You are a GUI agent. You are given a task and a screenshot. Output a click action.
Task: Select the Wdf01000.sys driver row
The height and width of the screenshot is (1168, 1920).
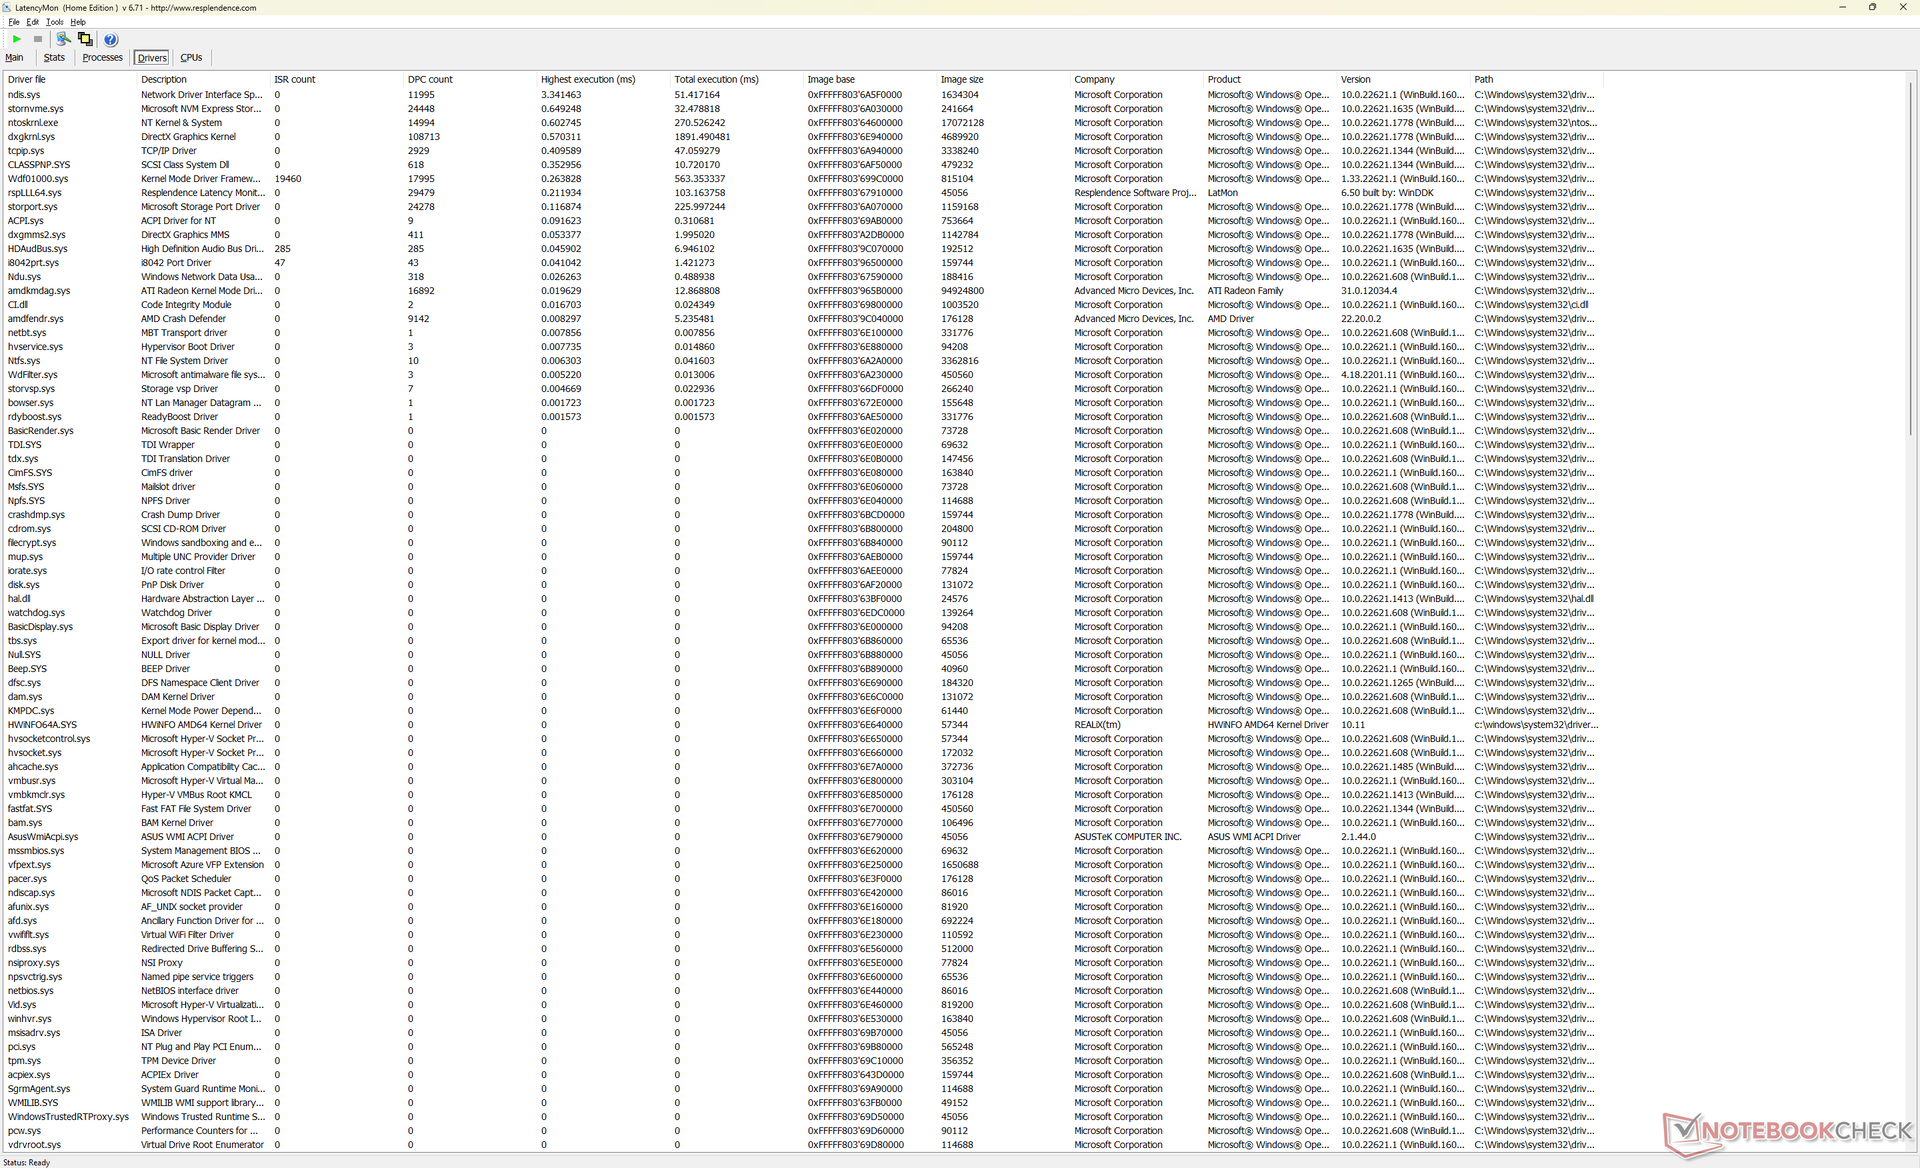[x=38, y=179]
